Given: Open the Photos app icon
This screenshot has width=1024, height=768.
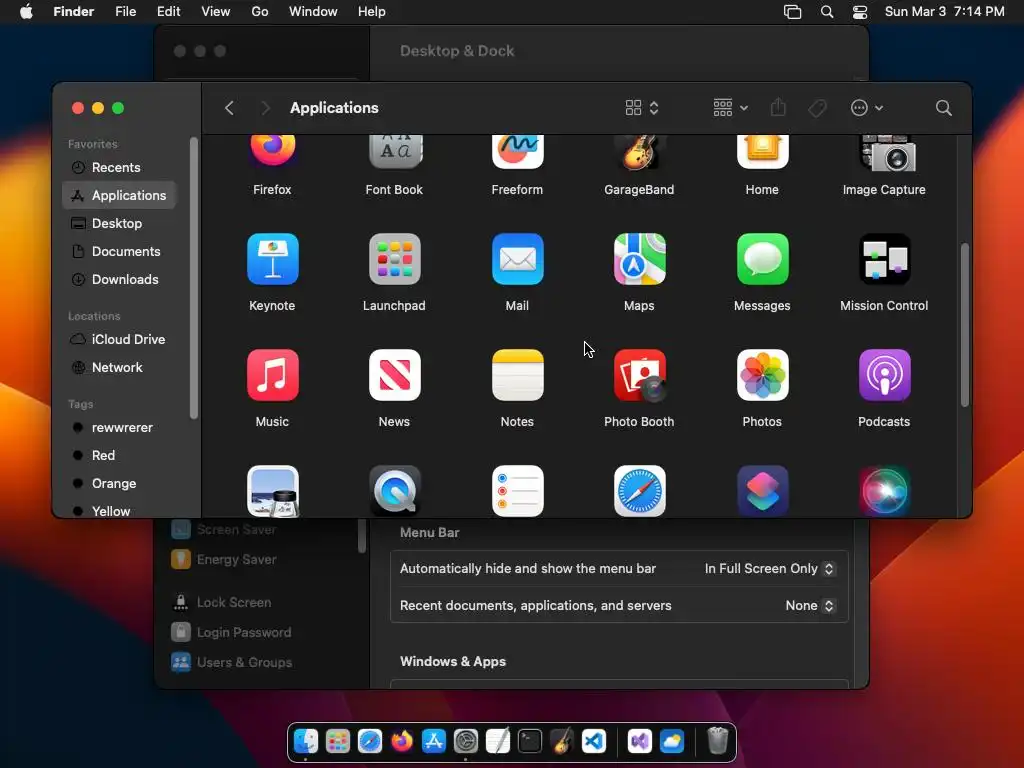Looking at the screenshot, I should pyautogui.click(x=762, y=375).
